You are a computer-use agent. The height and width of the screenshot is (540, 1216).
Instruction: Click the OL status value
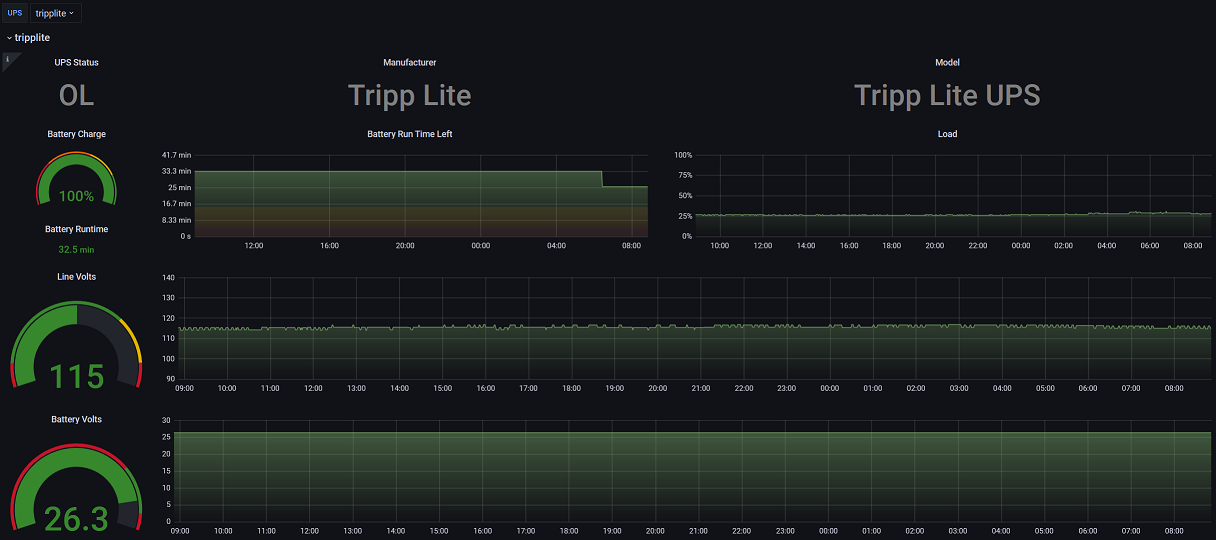click(x=77, y=96)
